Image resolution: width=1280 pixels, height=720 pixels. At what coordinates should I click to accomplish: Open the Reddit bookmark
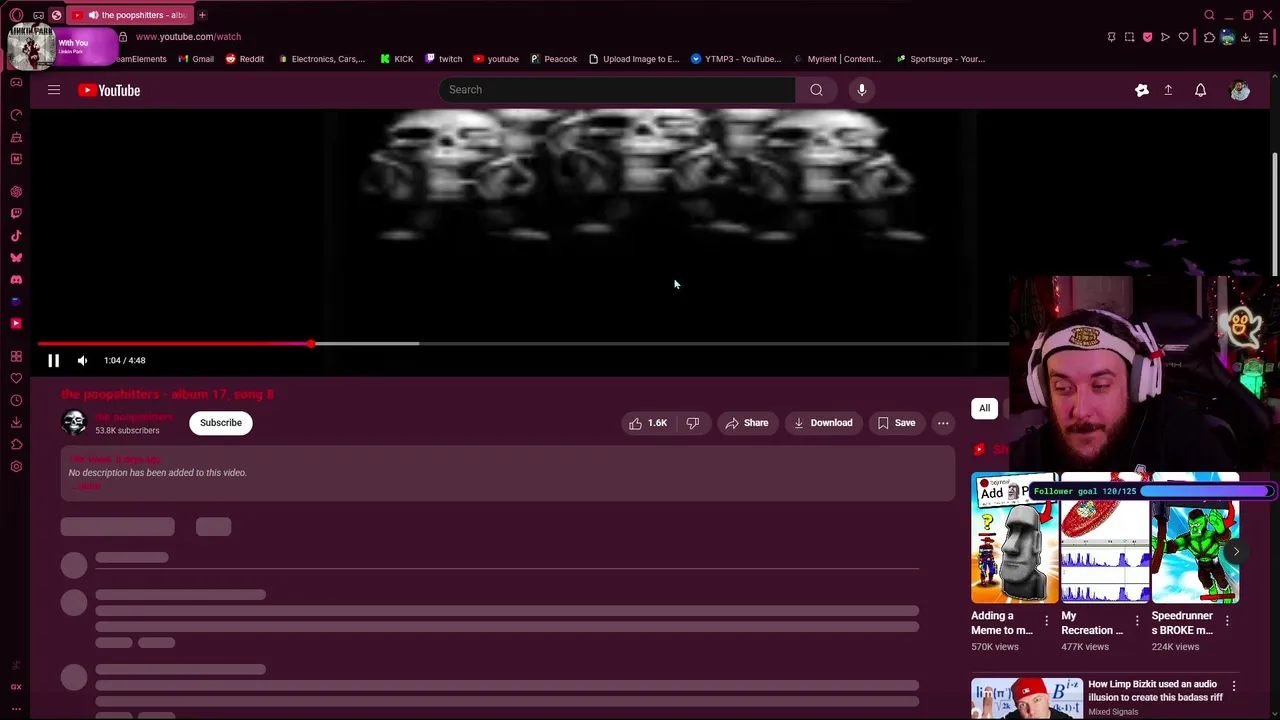245,59
